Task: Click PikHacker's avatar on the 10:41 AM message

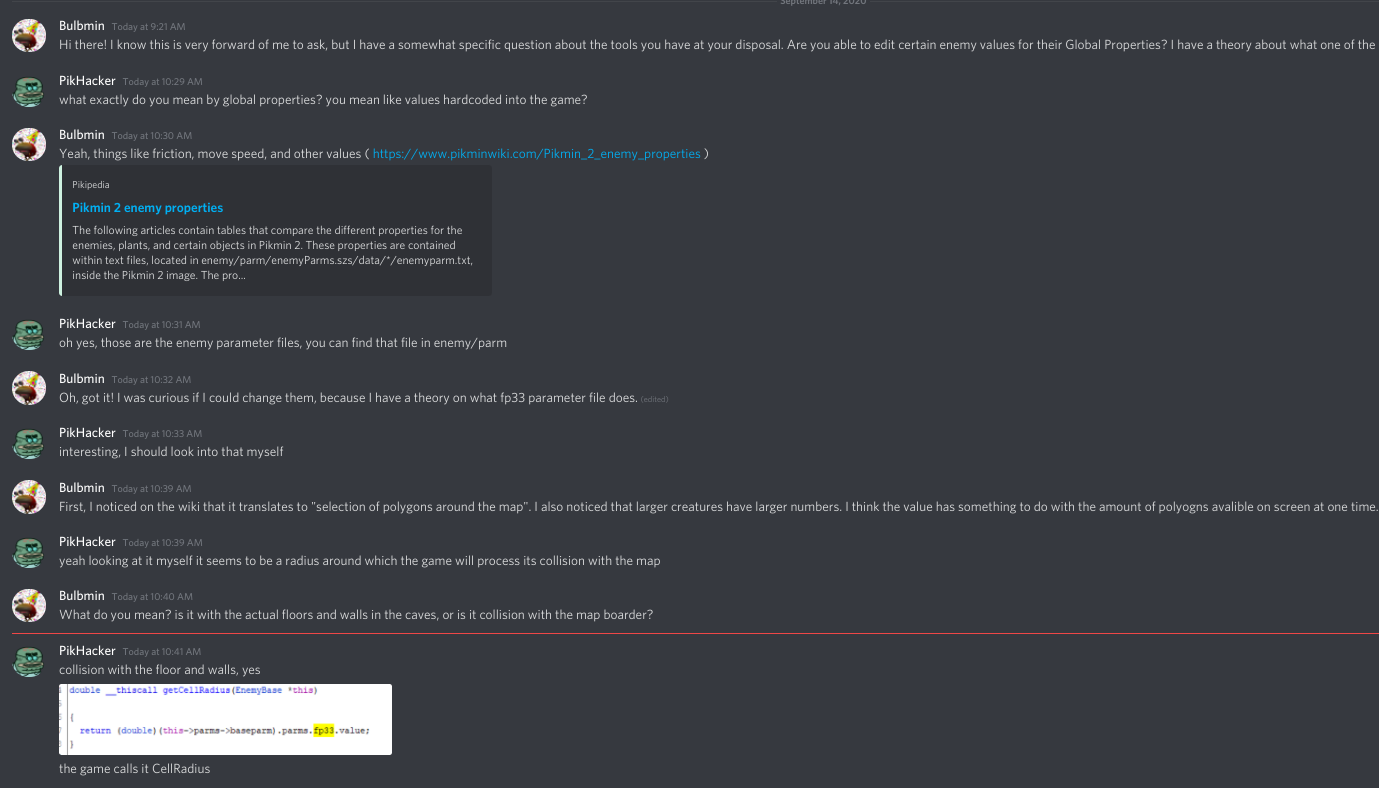Action: point(28,660)
